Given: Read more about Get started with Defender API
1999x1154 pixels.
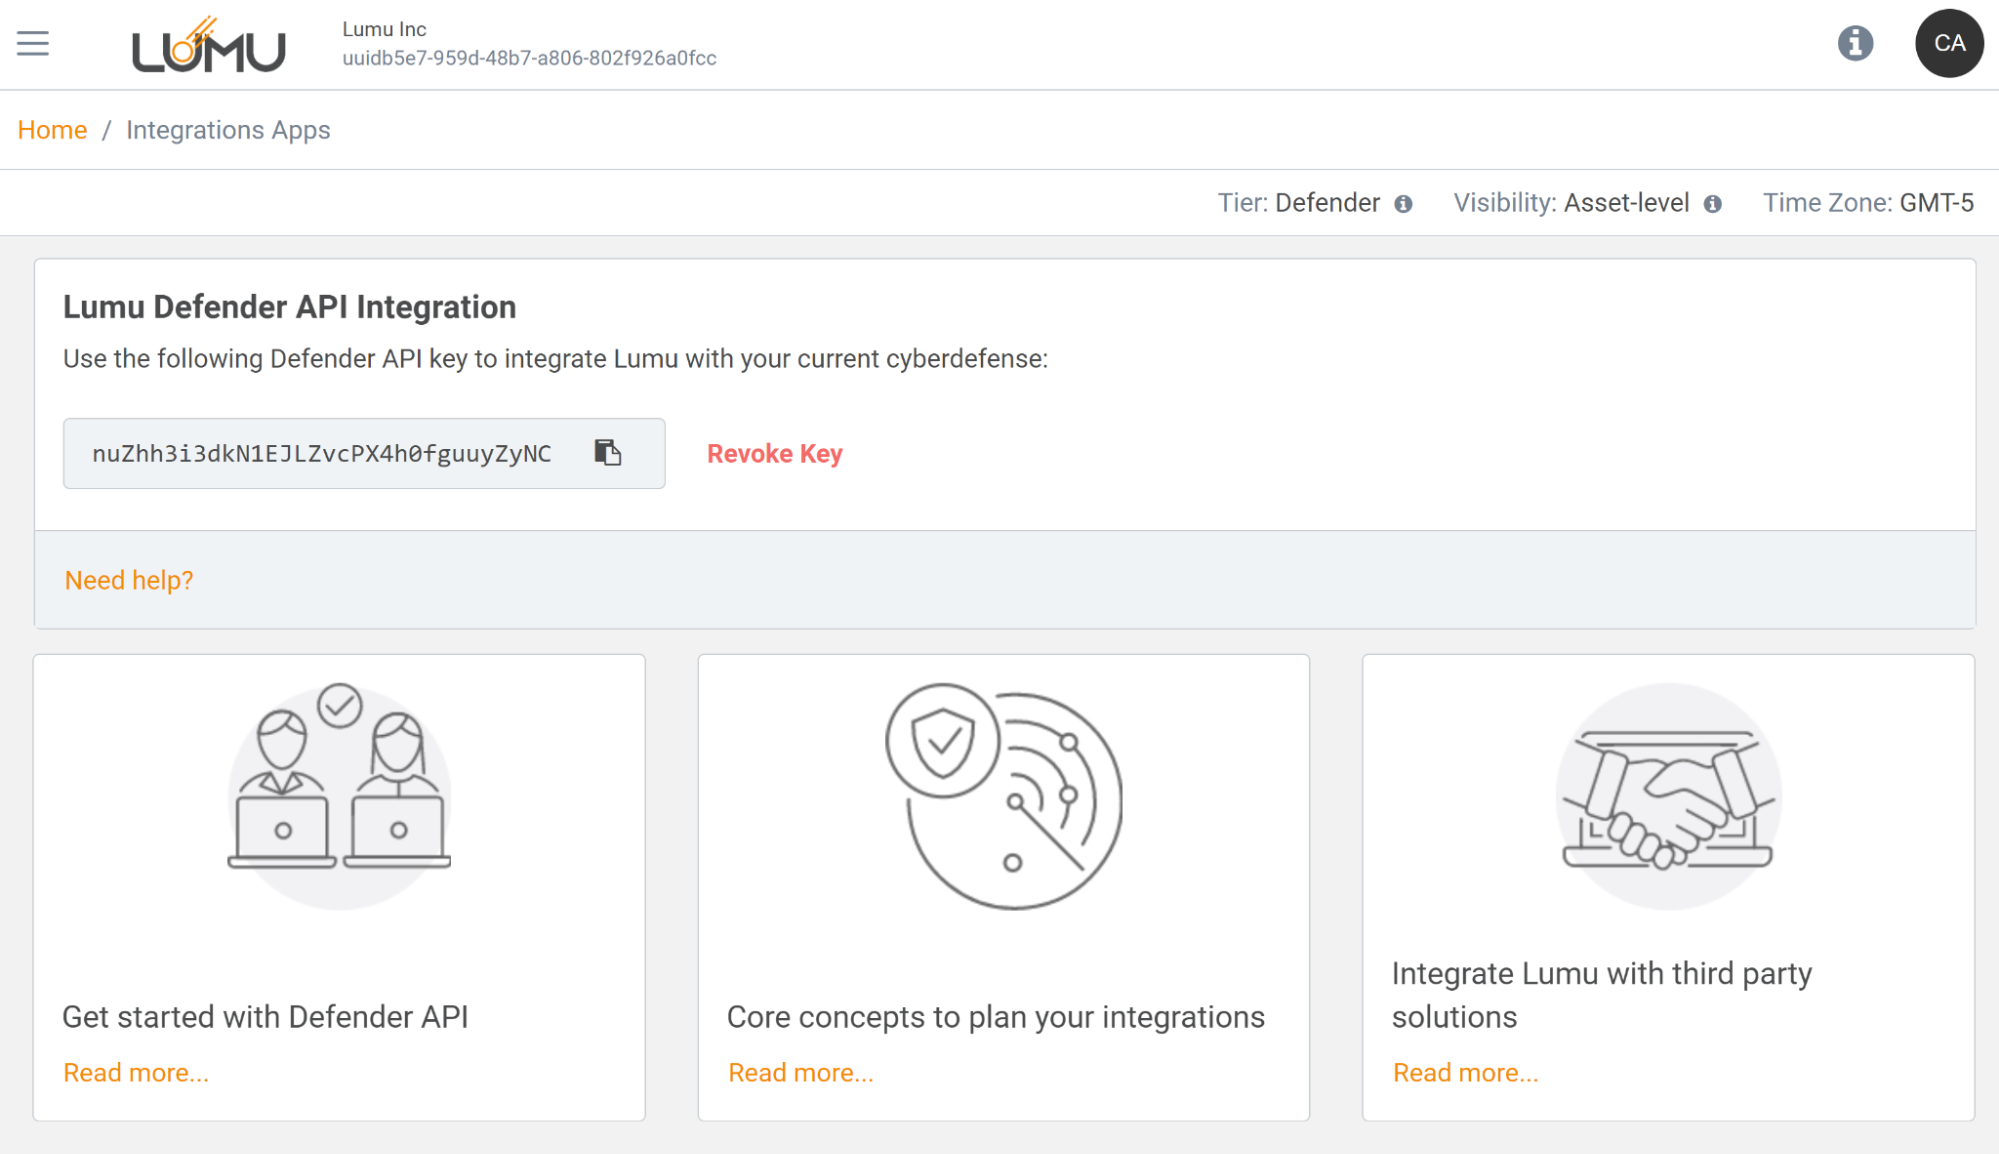Looking at the screenshot, I should click(136, 1072).
